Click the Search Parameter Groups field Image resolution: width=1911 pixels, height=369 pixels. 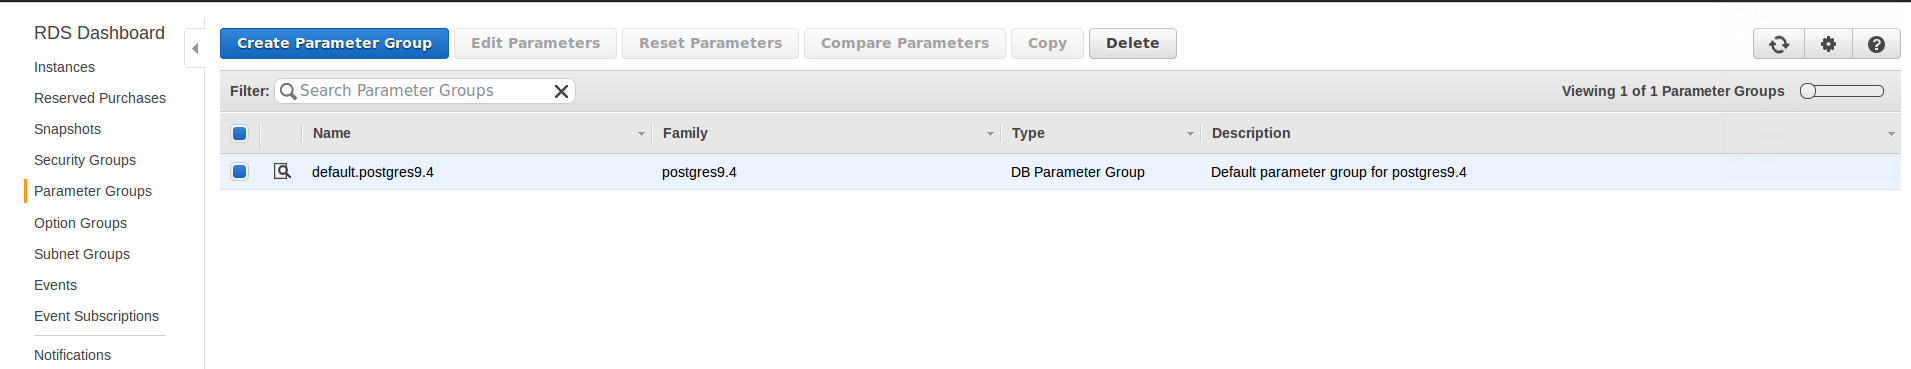pyautogui.click(x=424, y=91)
